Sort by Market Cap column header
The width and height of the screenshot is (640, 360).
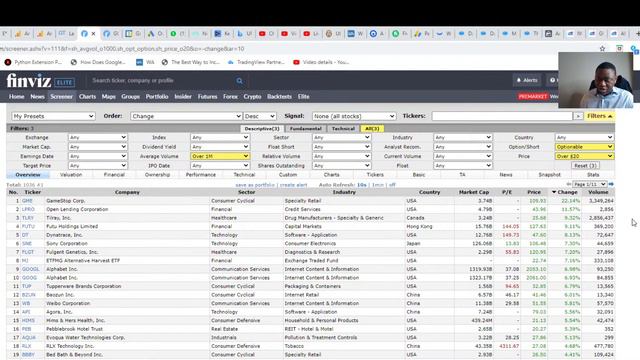[473, 192]
